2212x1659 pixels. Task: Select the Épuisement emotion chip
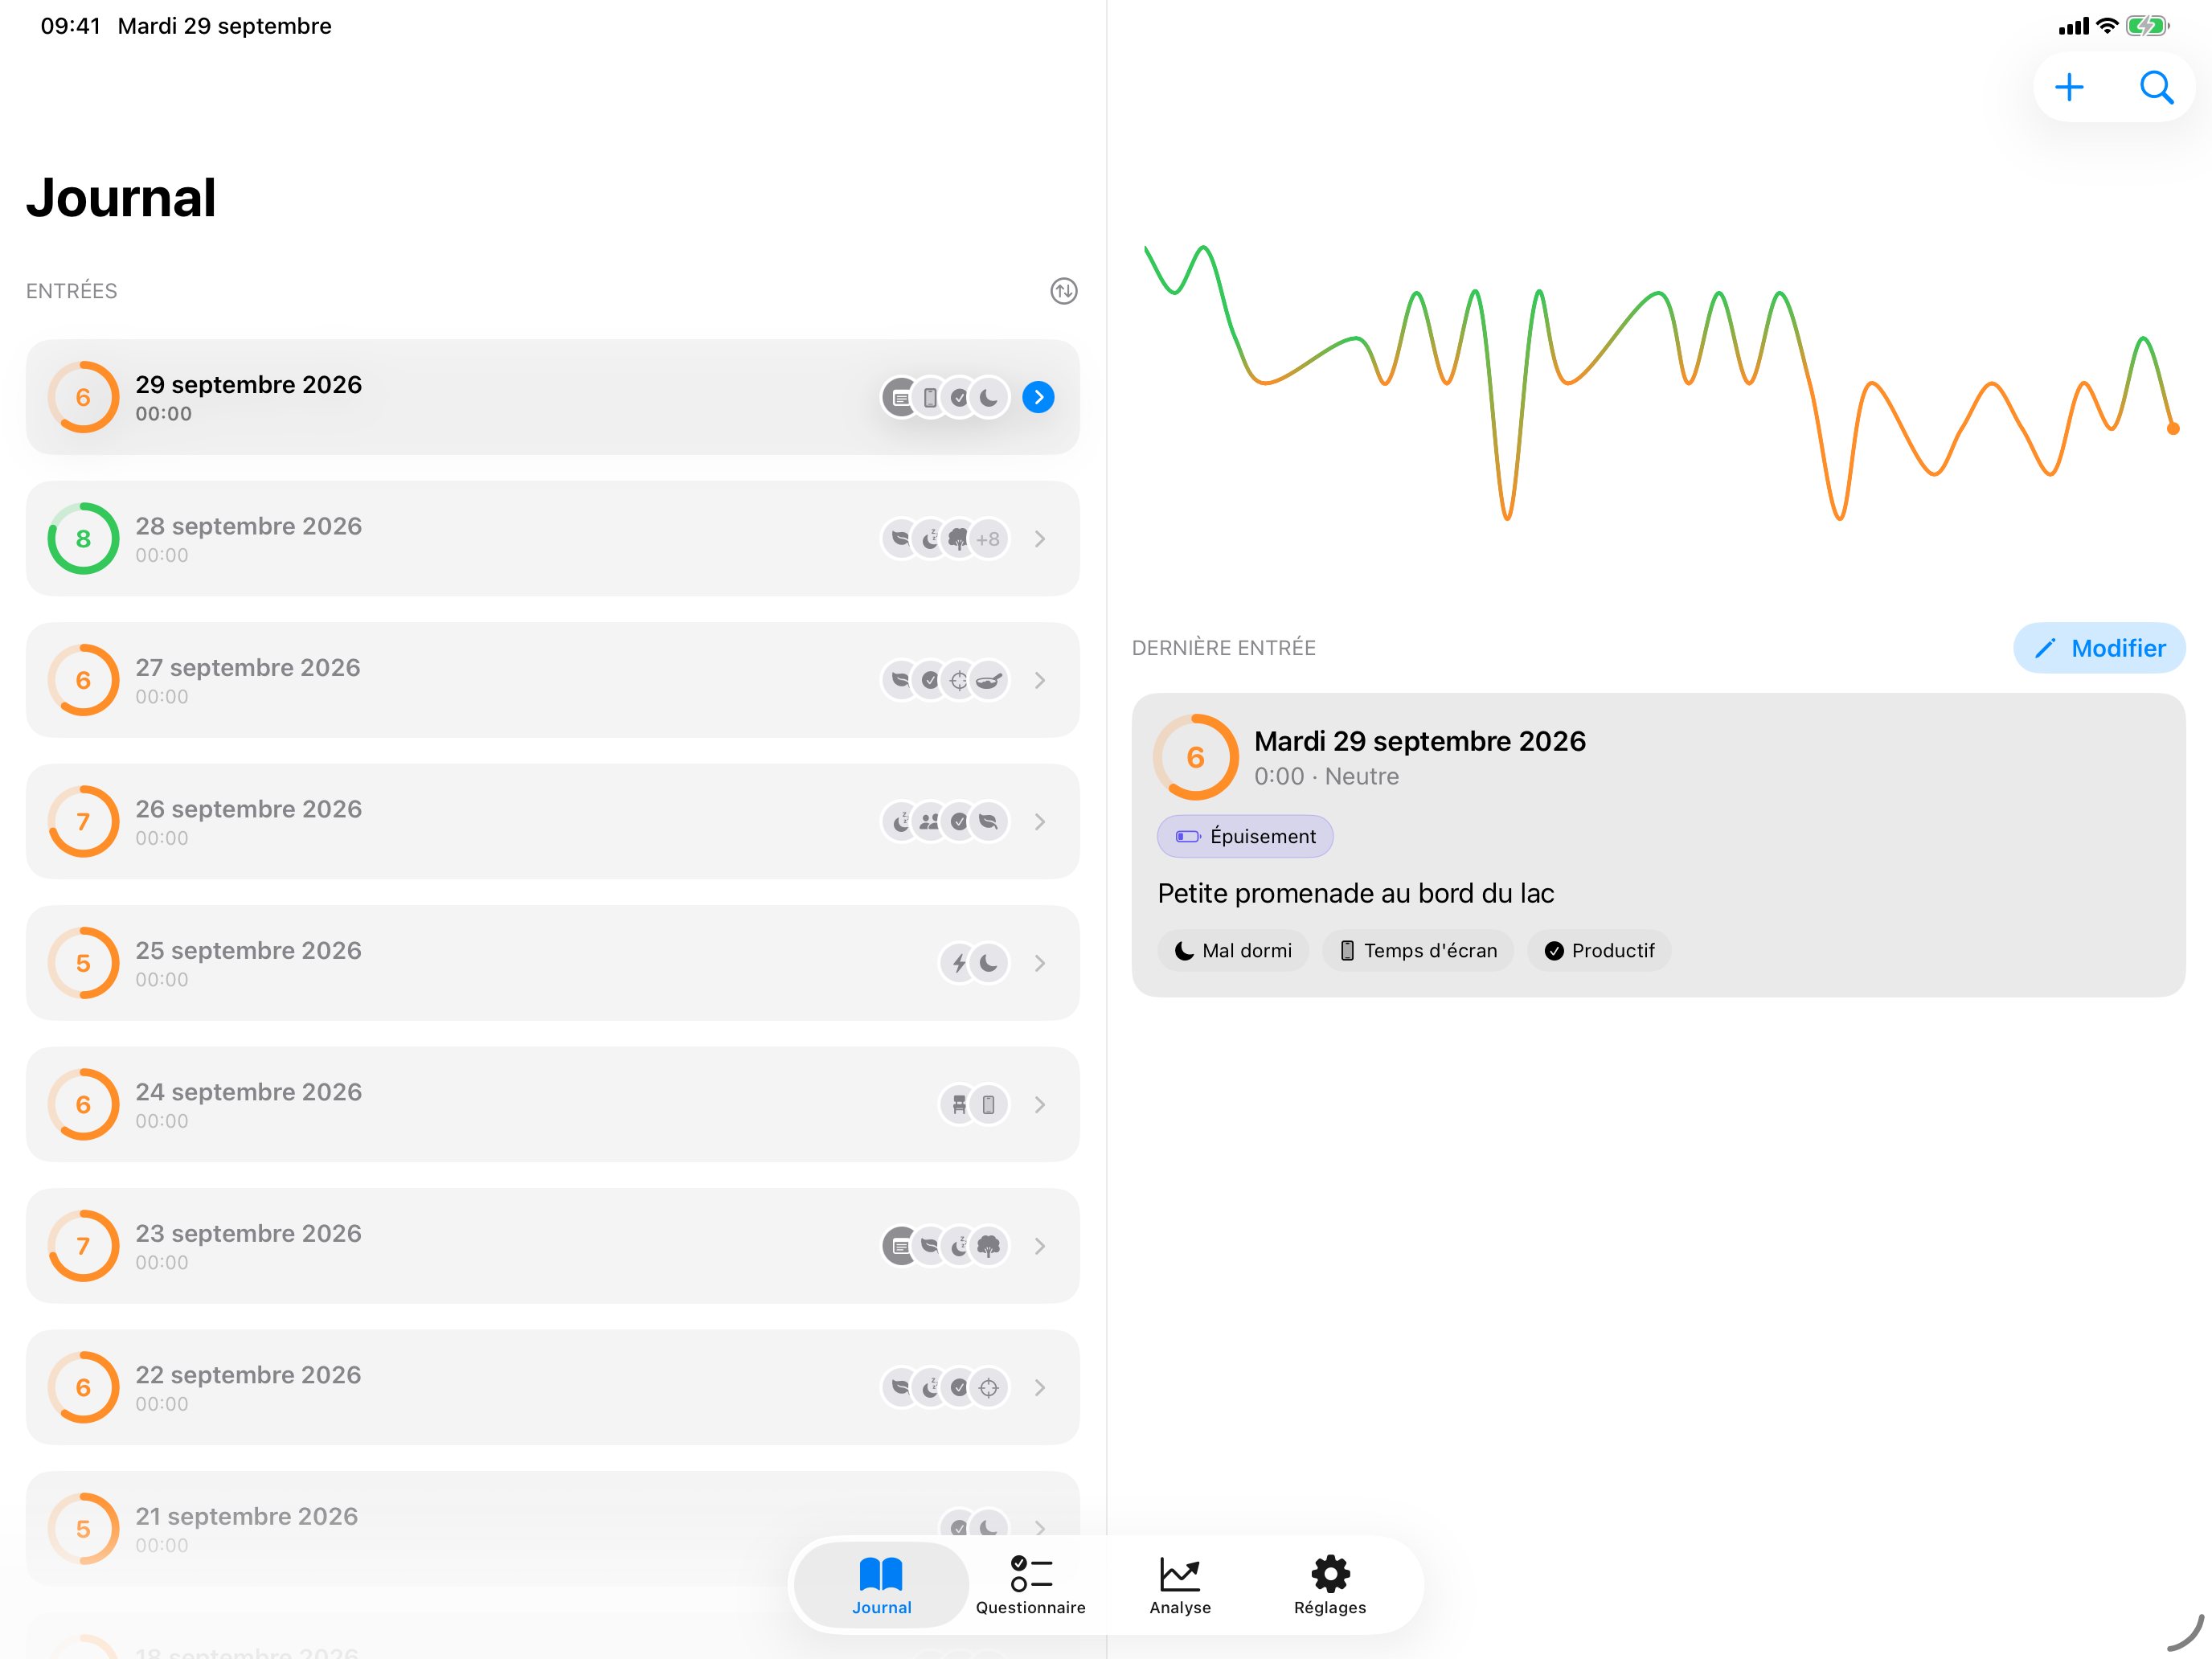pyautogui.click(x=1245, y=837)
